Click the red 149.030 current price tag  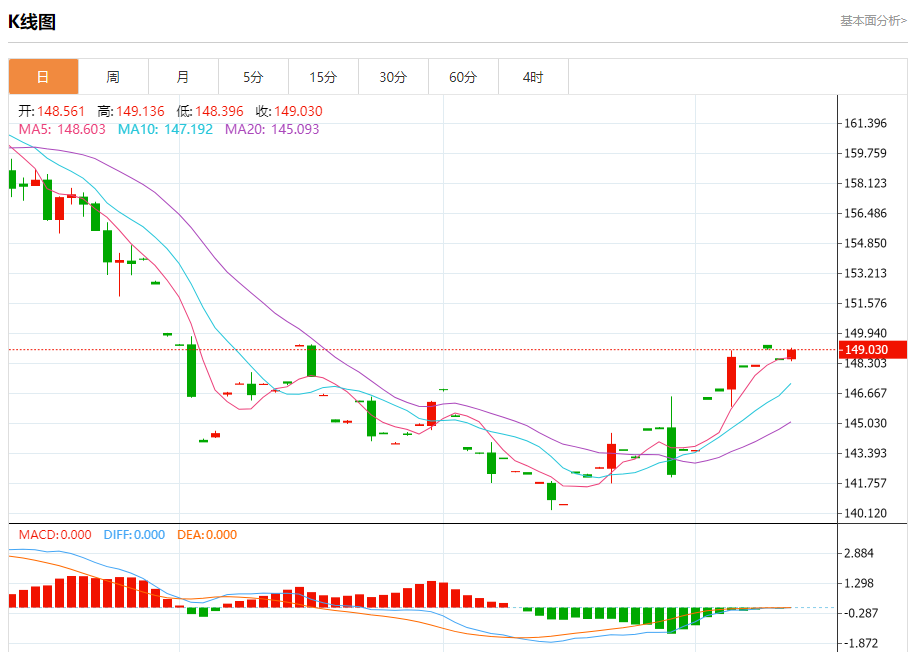[873, 350]
